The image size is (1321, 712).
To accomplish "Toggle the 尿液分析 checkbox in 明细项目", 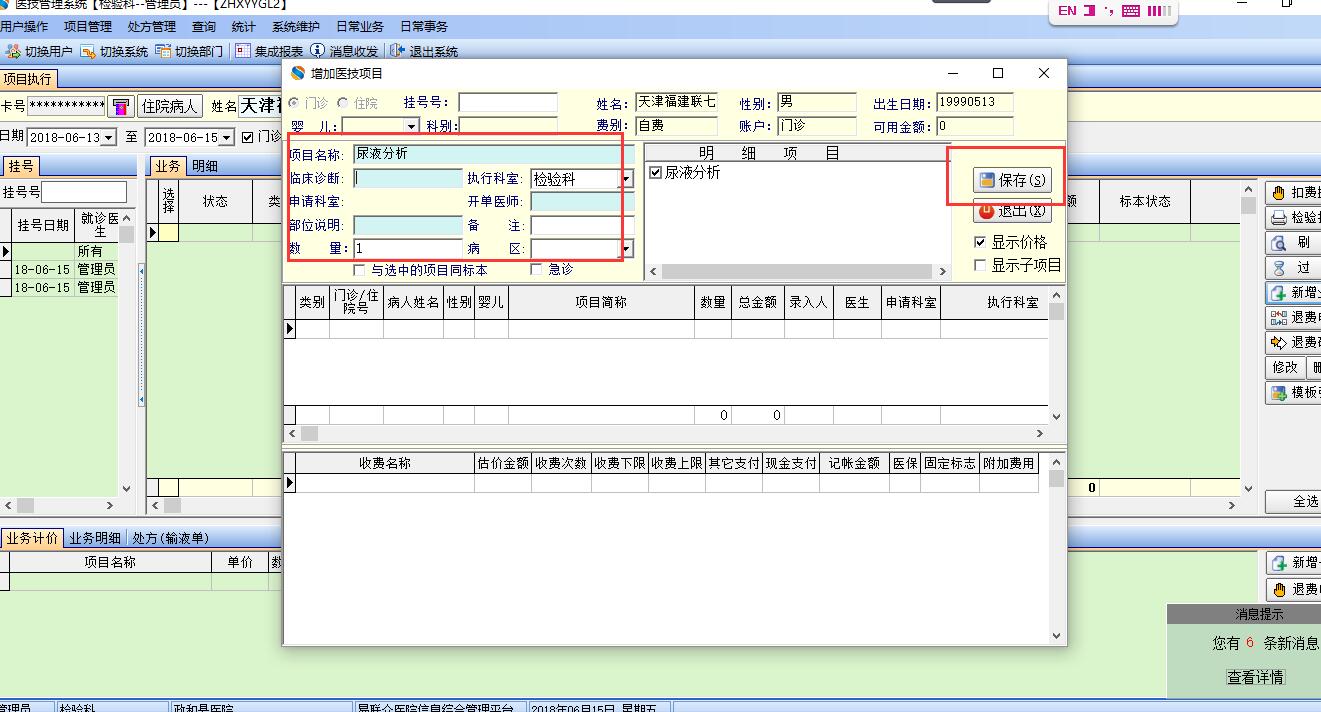I will click(x=656, y=173).
